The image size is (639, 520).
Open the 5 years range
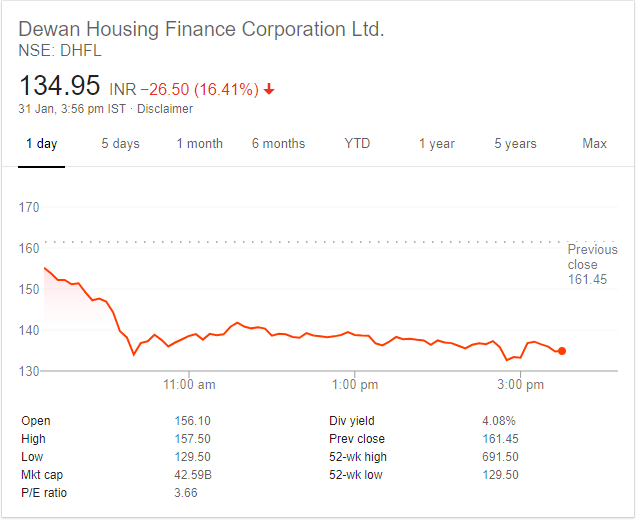516,144
